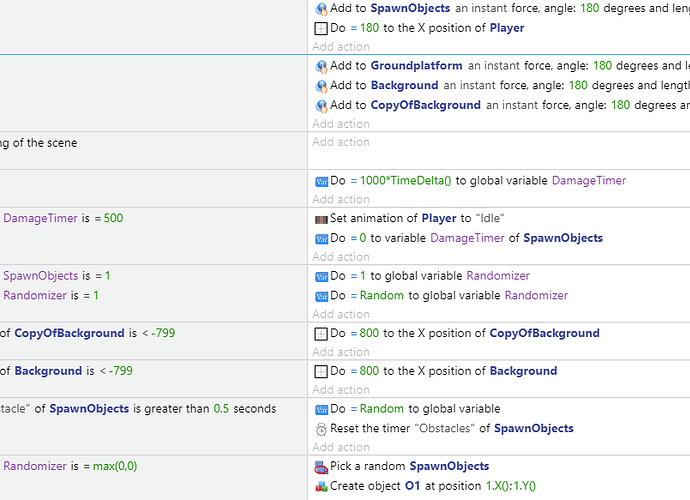Viewport: 690px width, 500px height.
Task: Click Add action in beginning of the scene event
Action: [341, 142]
